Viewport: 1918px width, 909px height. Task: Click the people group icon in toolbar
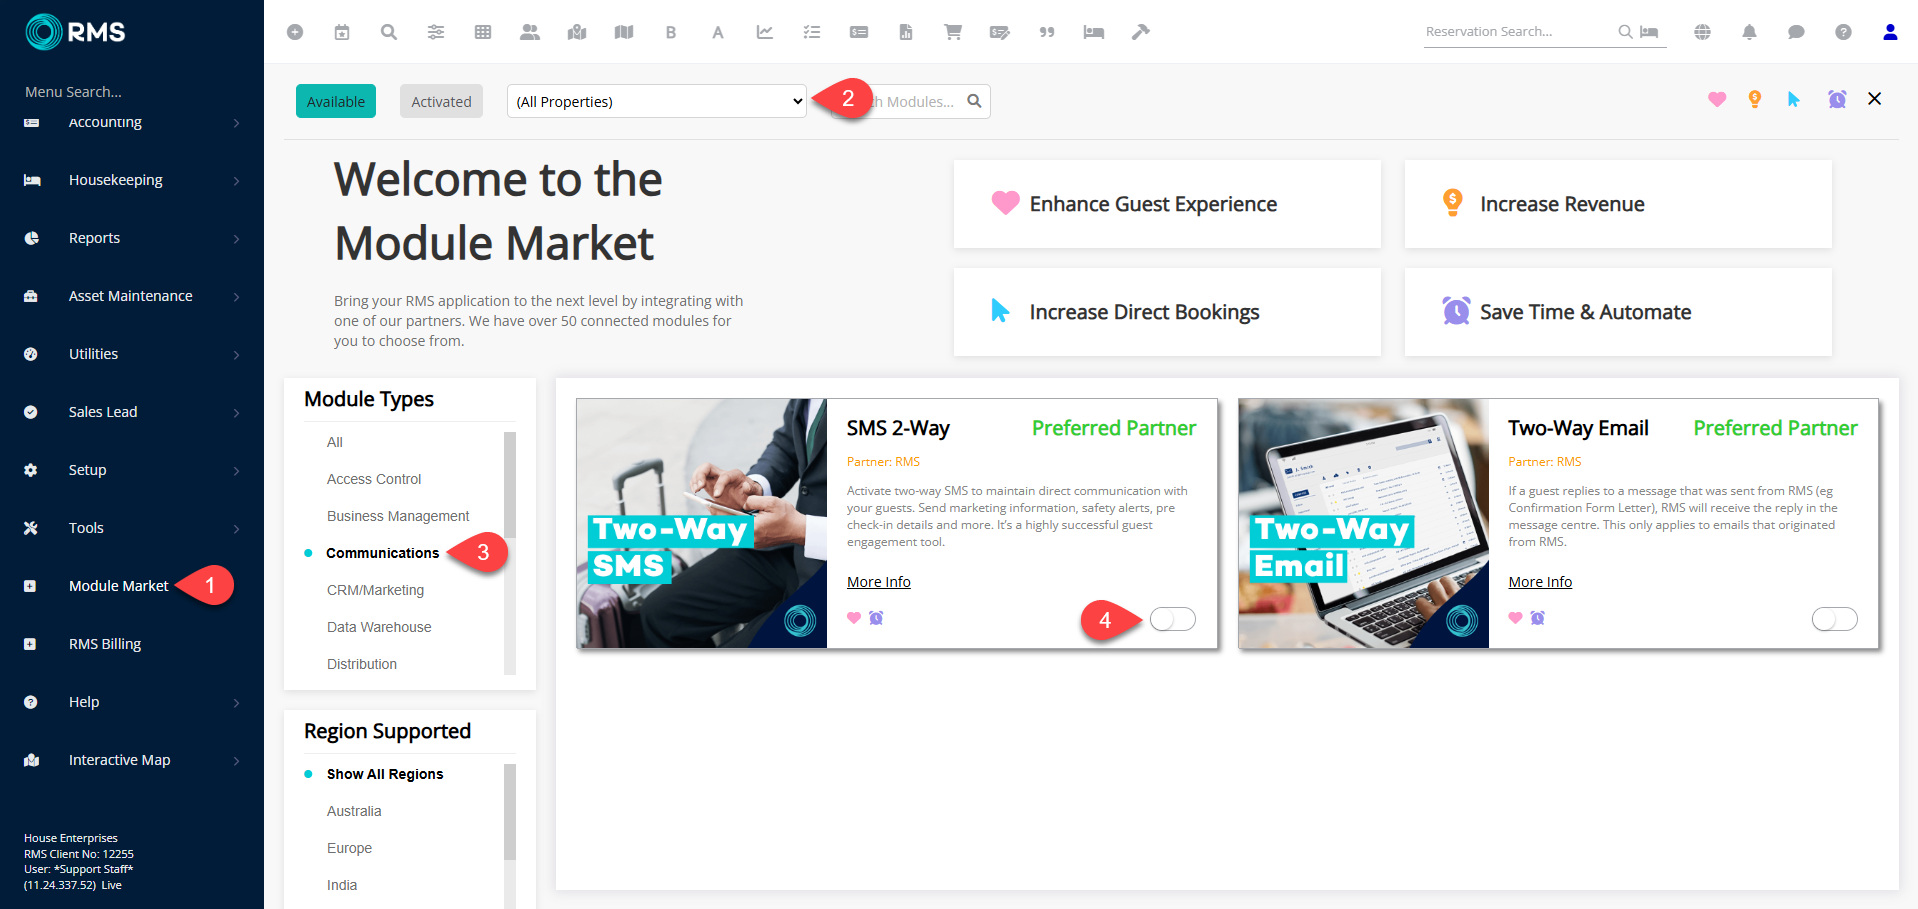click(530, 32)
